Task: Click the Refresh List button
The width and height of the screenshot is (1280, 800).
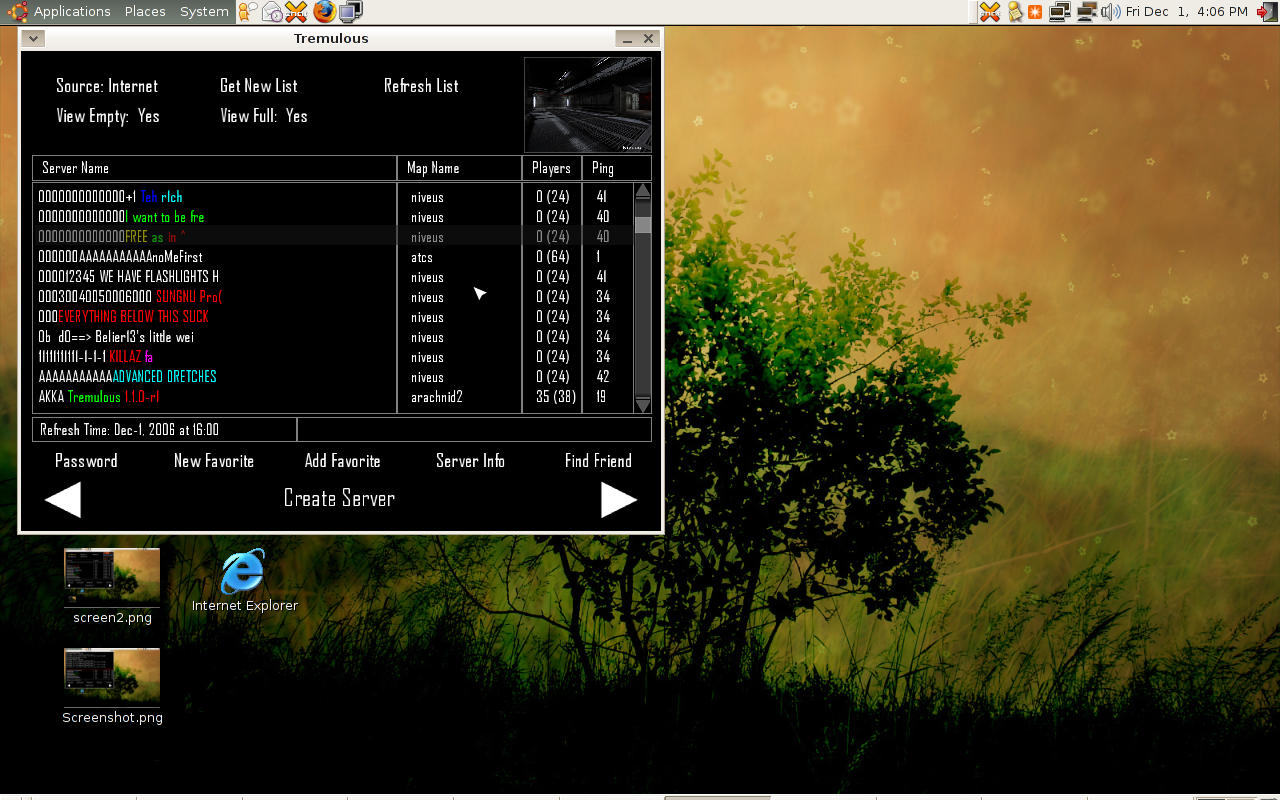Action: point(421,86)
